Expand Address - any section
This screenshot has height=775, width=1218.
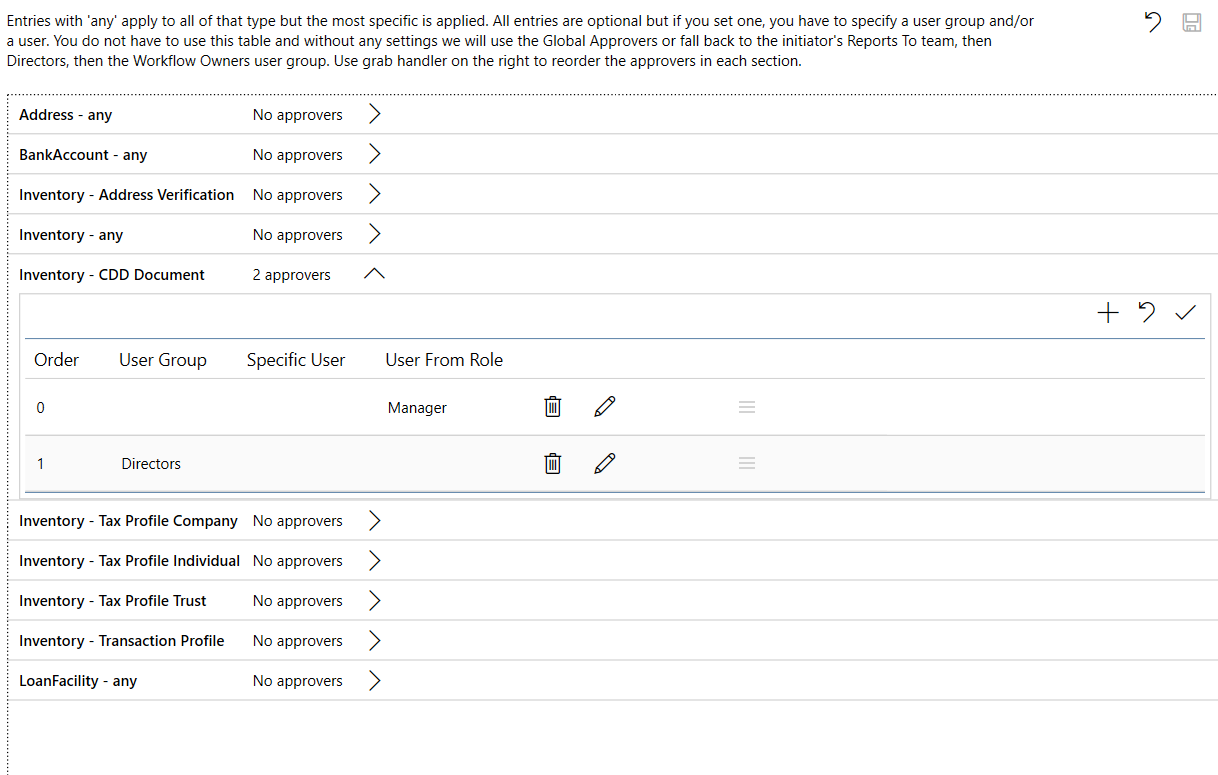(375, 114)
